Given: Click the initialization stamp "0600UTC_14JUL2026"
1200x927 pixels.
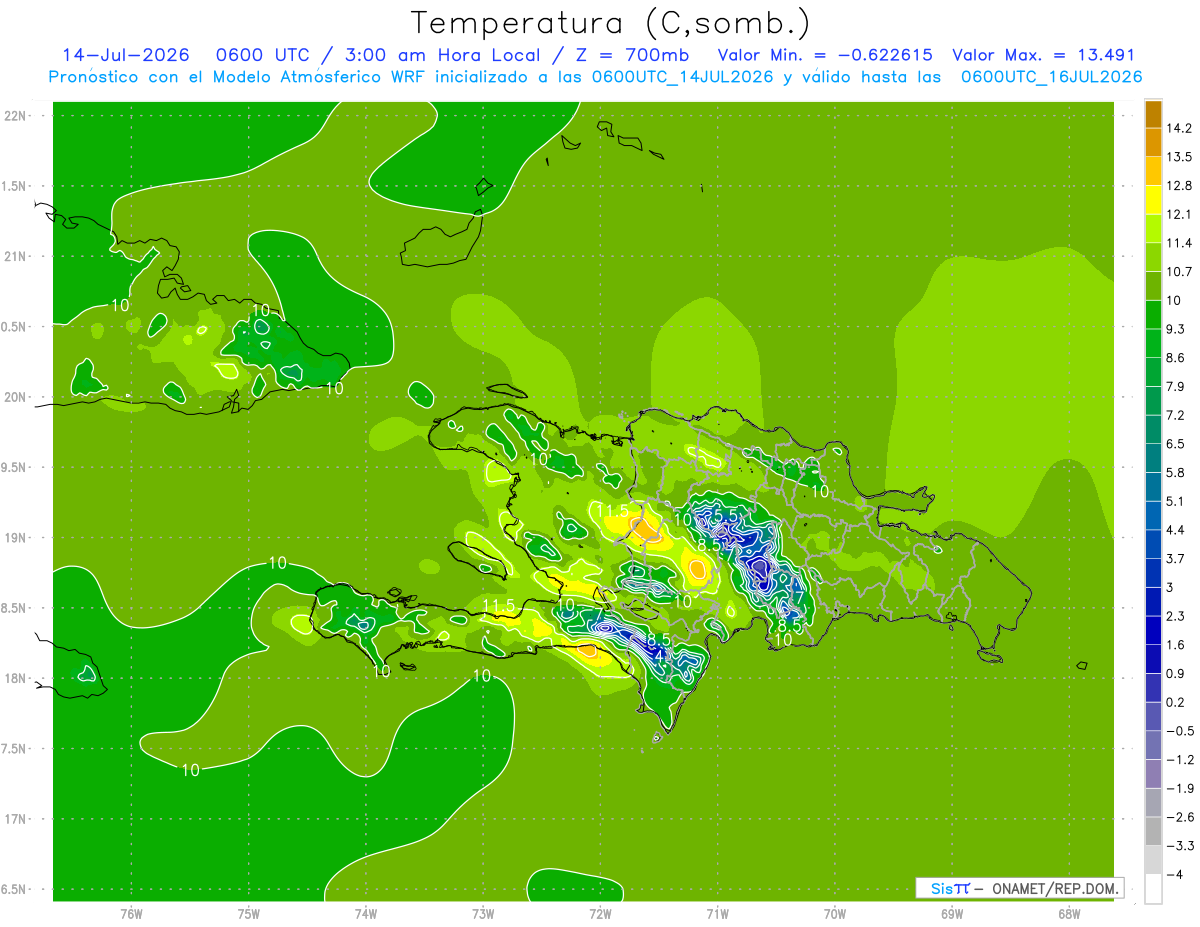Looking at the screenshot, I should point(683,77).
